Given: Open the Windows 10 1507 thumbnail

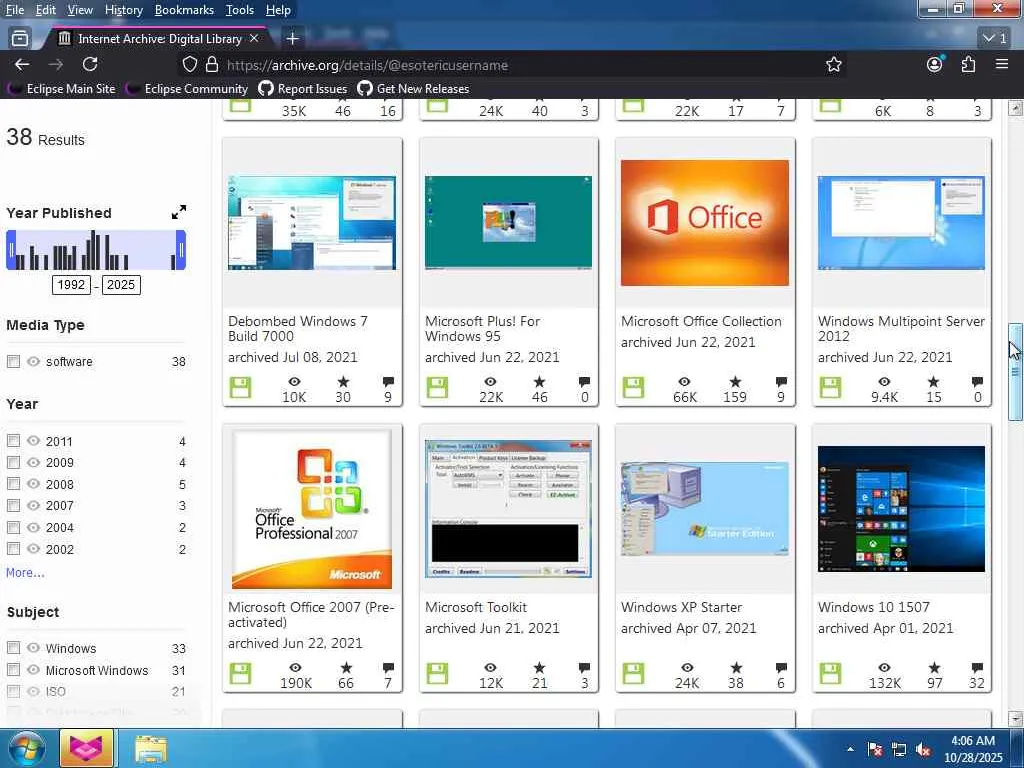Looking at the screenshot, I should [x=901, y=509].
